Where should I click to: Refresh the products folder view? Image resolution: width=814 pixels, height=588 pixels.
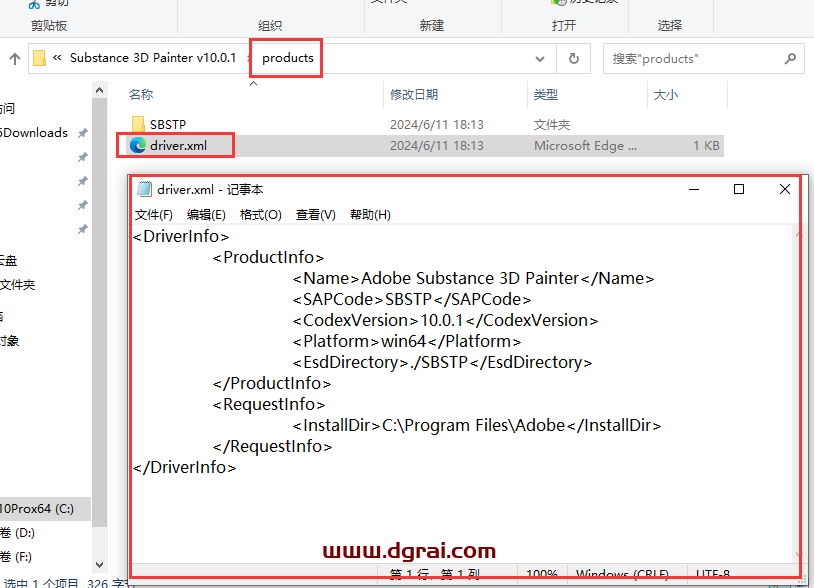coord(574,59)
